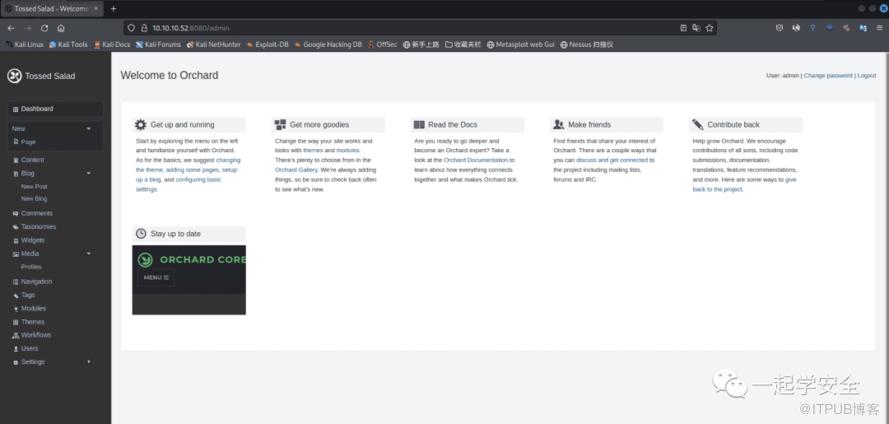
Task: Close the Tossed Salad tab
Action: [96, 9]
